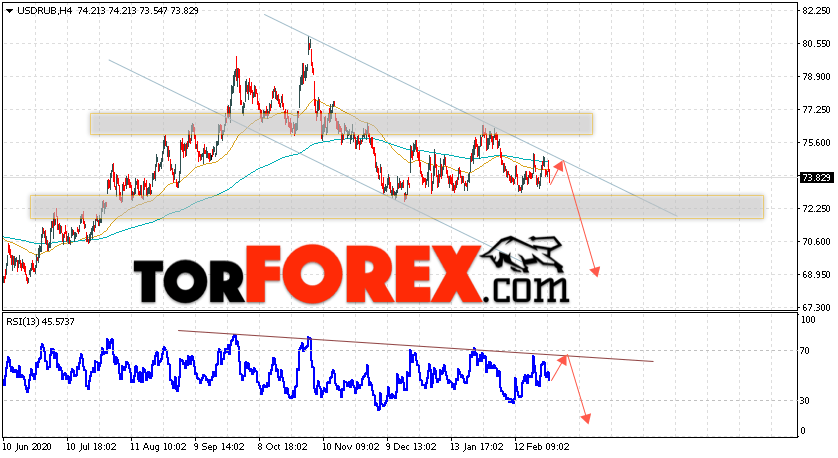Select the date label 13 Jan 17:02

coord(477,447)
